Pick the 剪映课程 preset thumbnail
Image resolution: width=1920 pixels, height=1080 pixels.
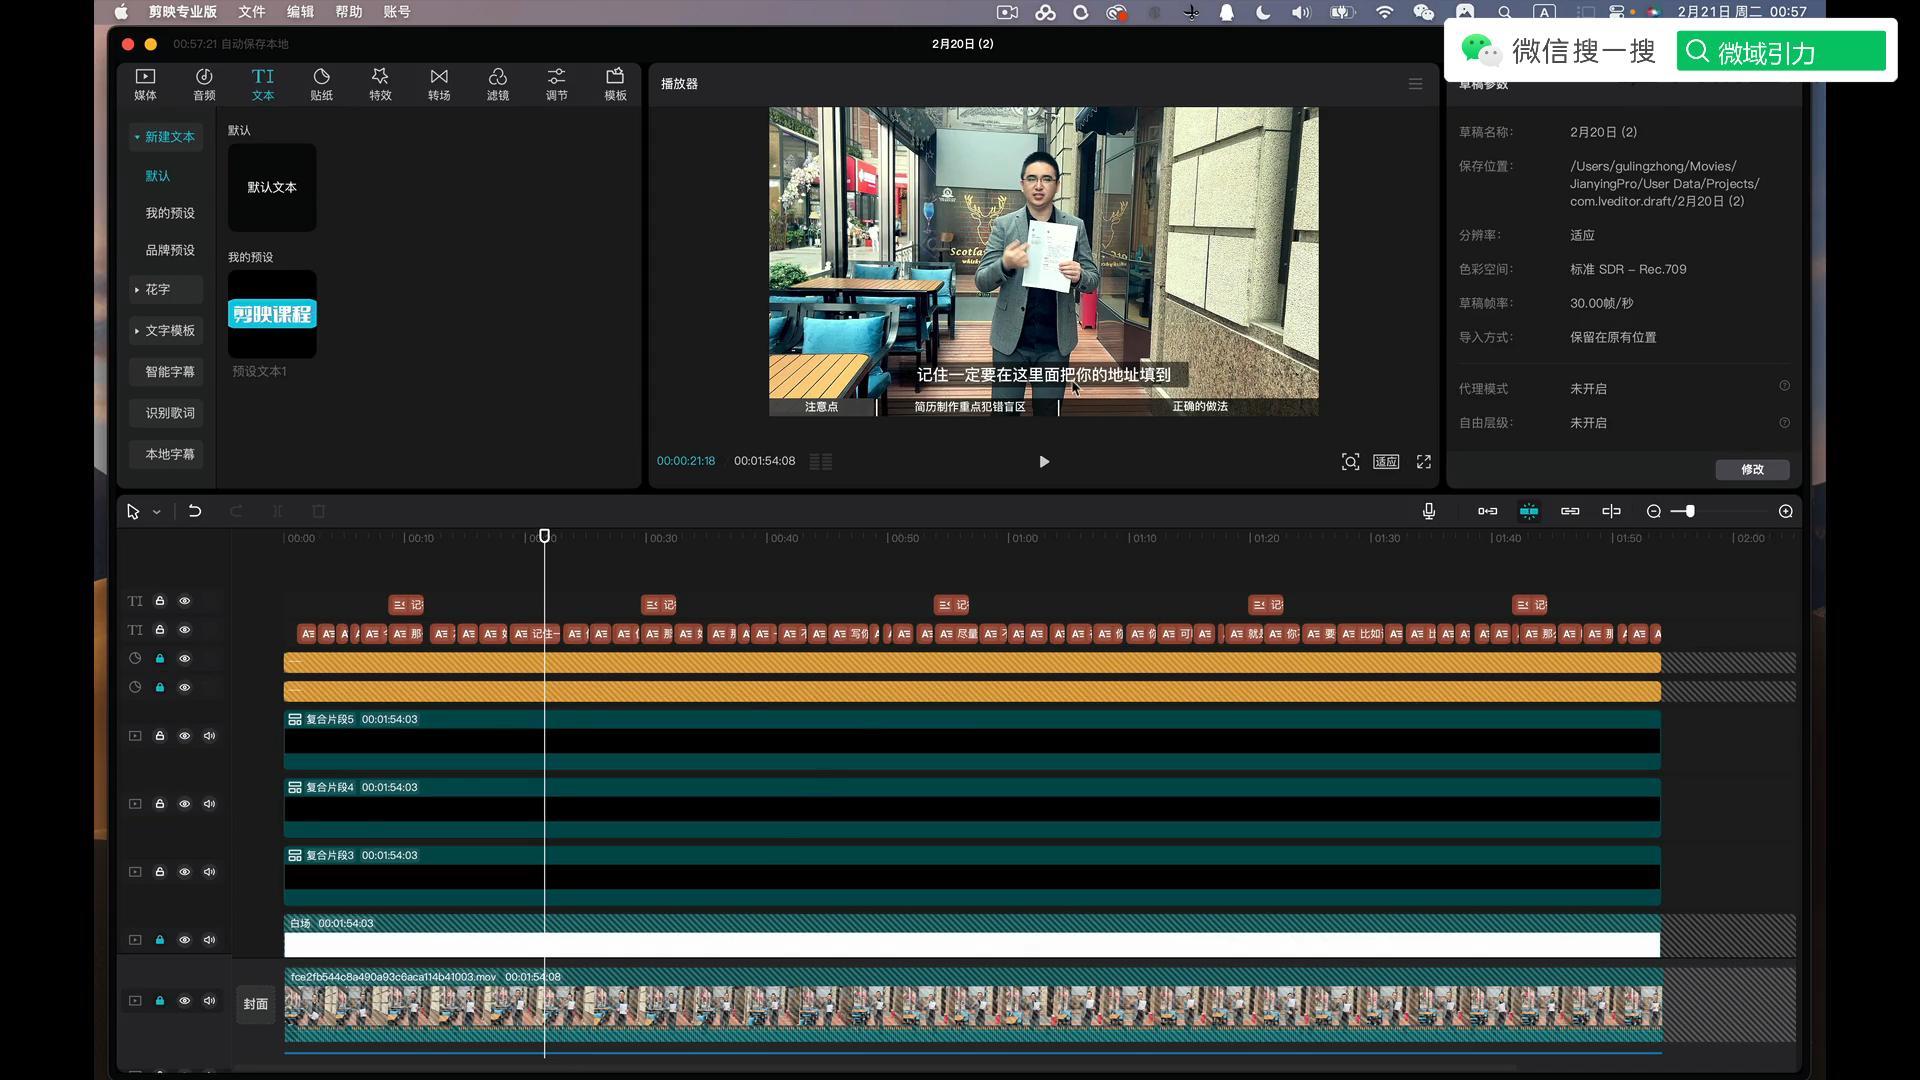(x=272, y=314)
